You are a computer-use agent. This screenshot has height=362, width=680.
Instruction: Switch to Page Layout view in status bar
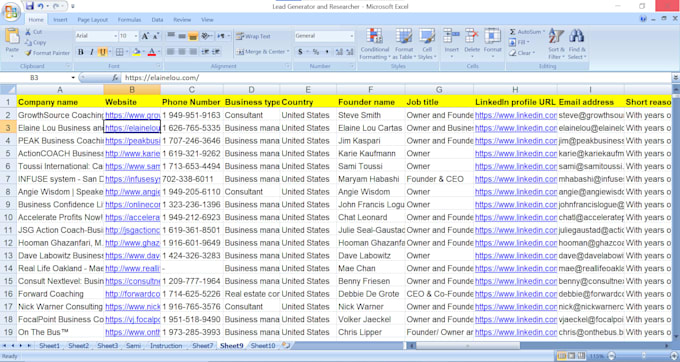click(572, 356)
